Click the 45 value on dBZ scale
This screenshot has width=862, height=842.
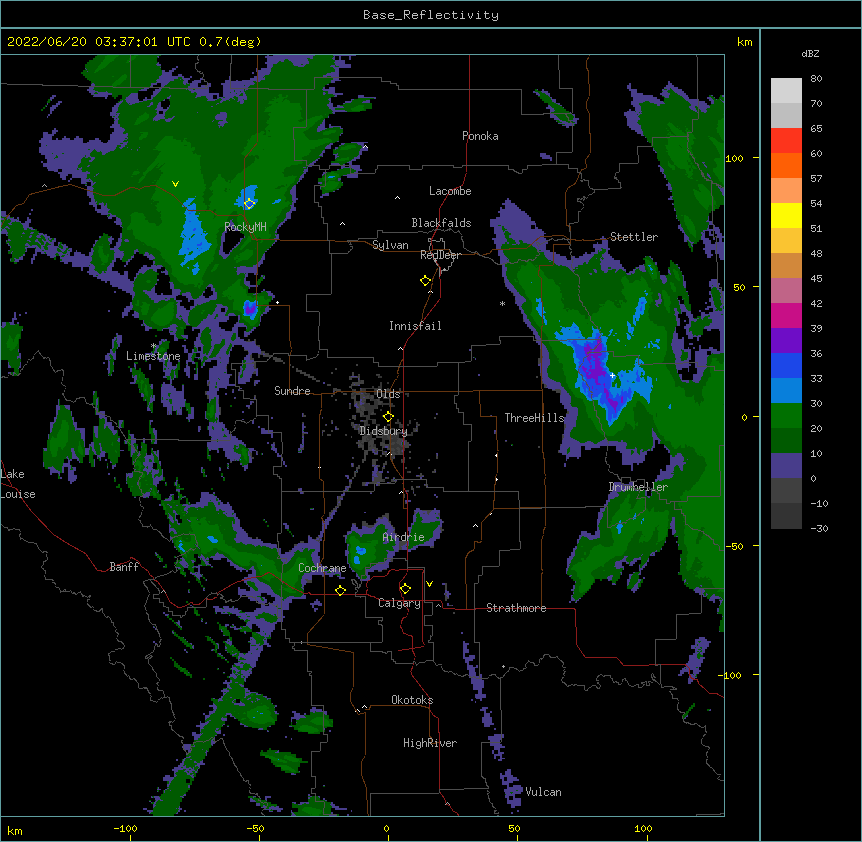[x=816, y=278]
